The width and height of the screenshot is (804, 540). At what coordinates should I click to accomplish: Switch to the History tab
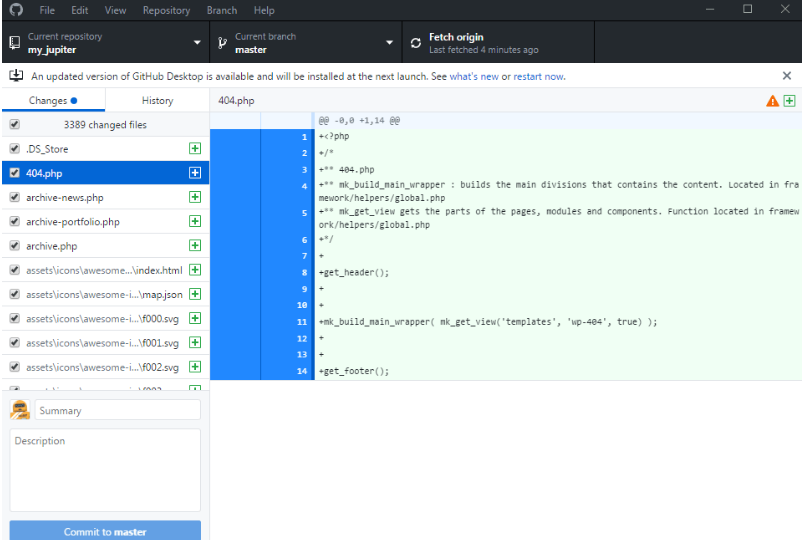[157, 101]
